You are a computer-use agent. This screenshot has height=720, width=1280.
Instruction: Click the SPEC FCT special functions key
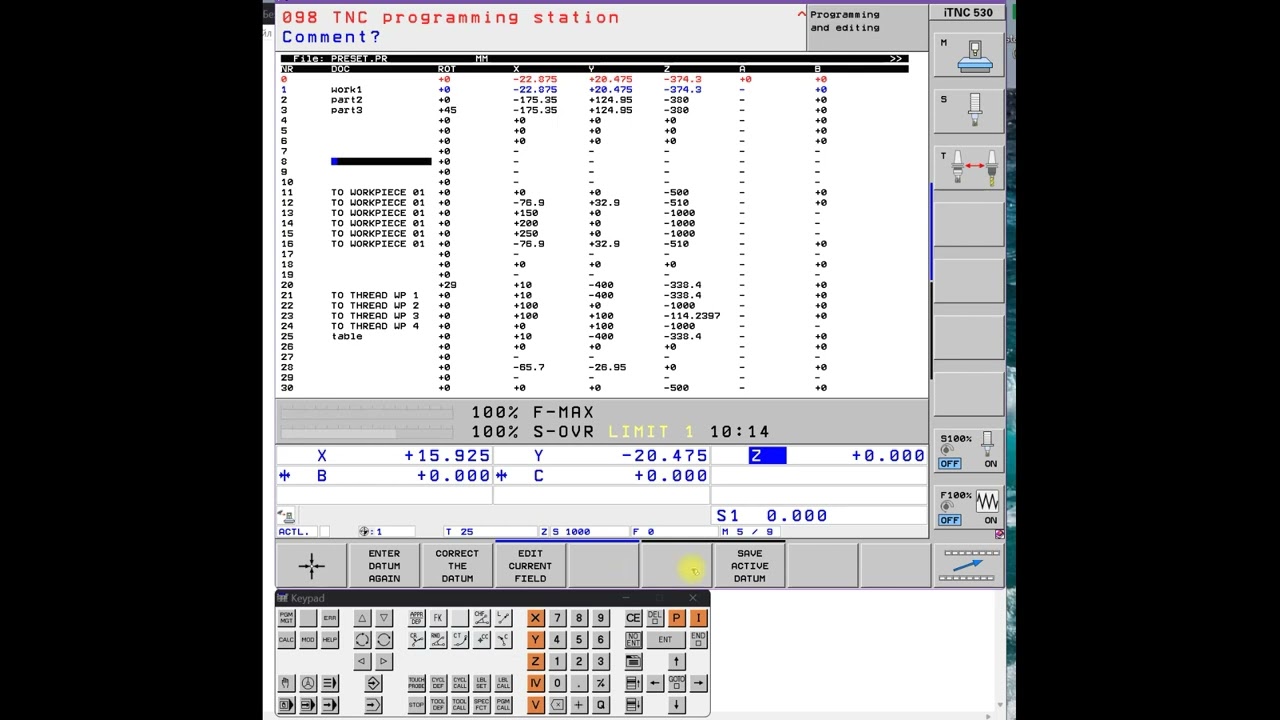click(x=481, y=705)
